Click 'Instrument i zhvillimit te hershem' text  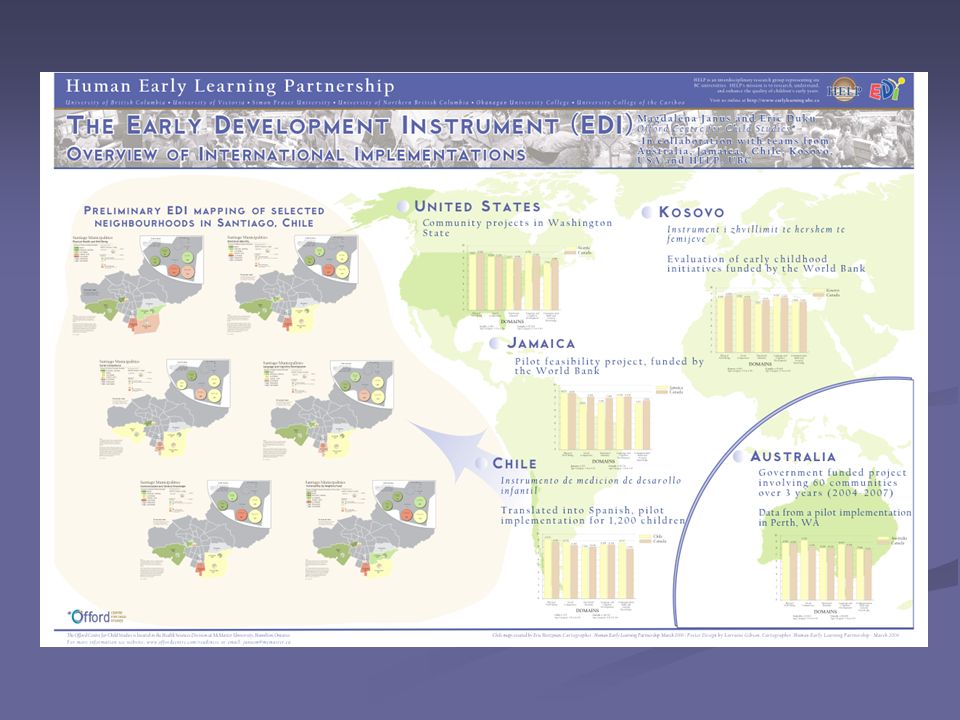(x=756, y=234)
